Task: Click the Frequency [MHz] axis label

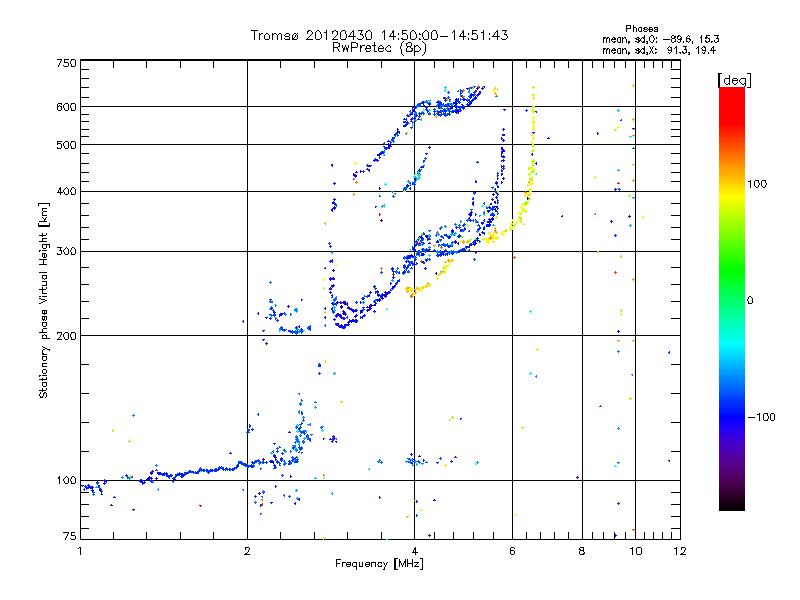Action: 379,564
